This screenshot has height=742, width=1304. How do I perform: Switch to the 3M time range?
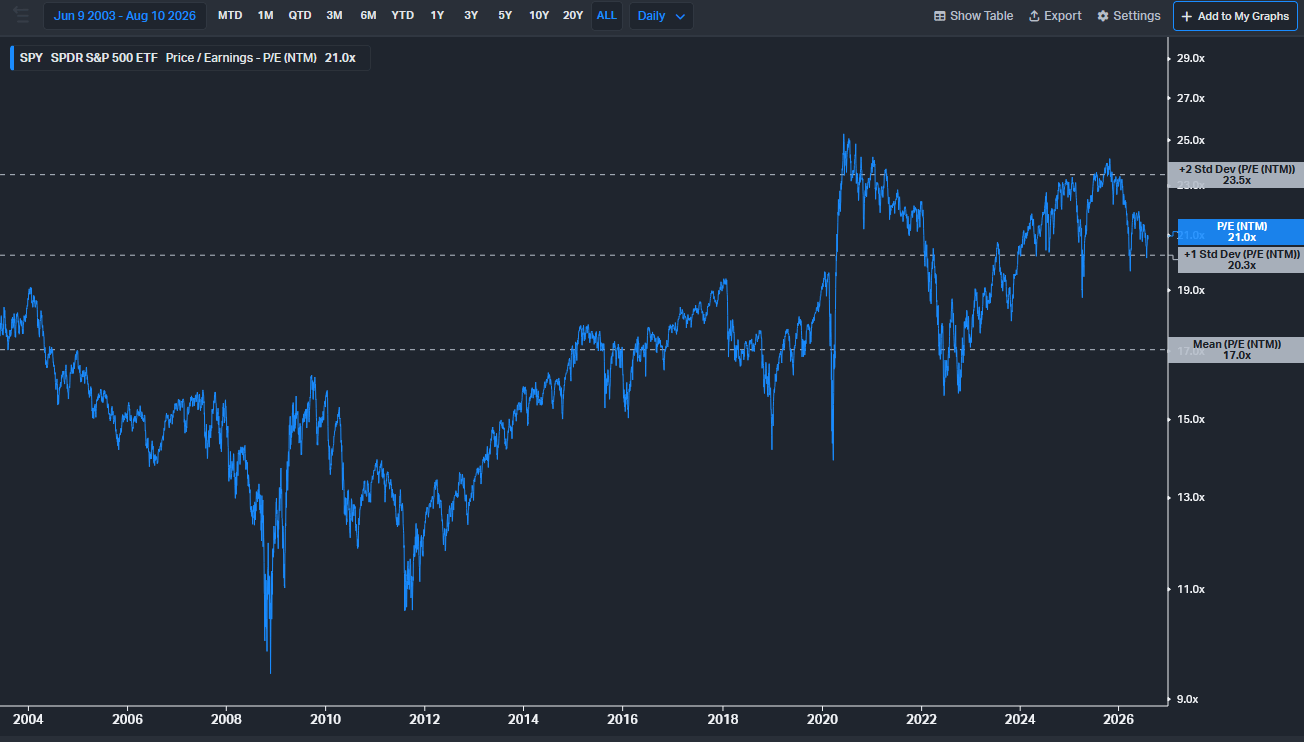(334, 16)
